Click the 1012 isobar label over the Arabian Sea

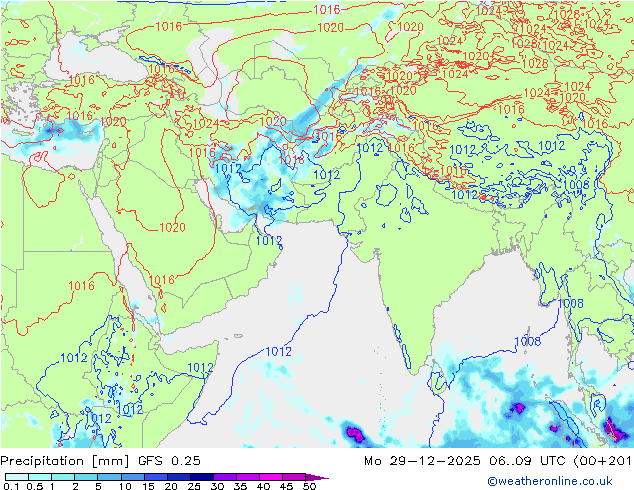(278, 352)
